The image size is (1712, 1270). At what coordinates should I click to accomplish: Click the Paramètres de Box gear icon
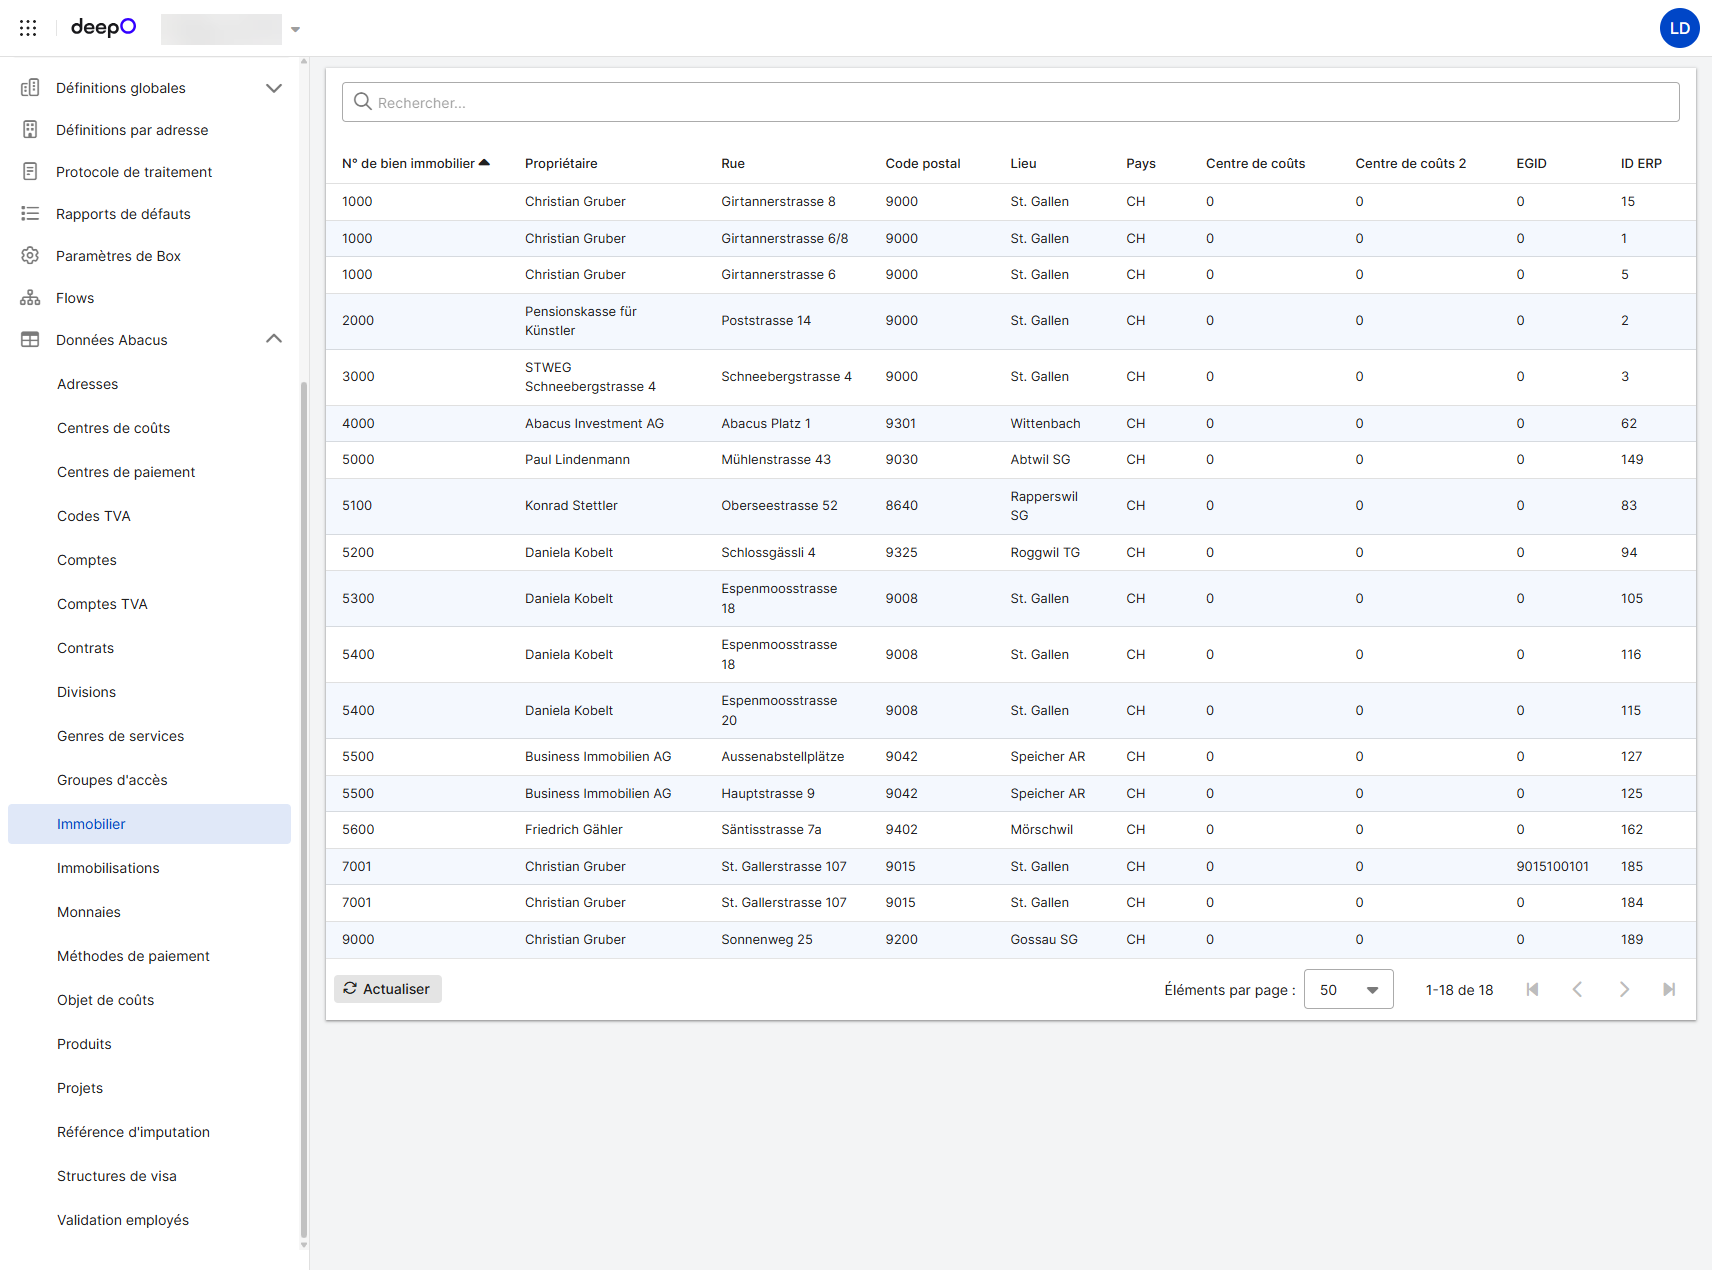[30, 256]
